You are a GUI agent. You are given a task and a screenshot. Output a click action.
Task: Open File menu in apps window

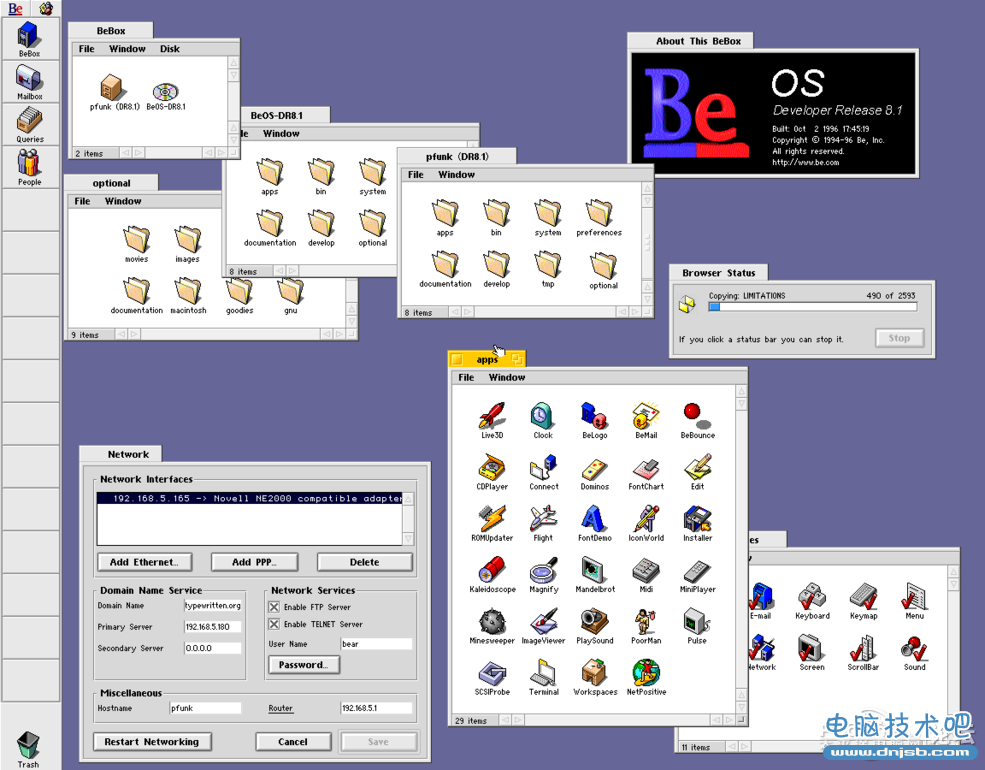tap(466, 378)
